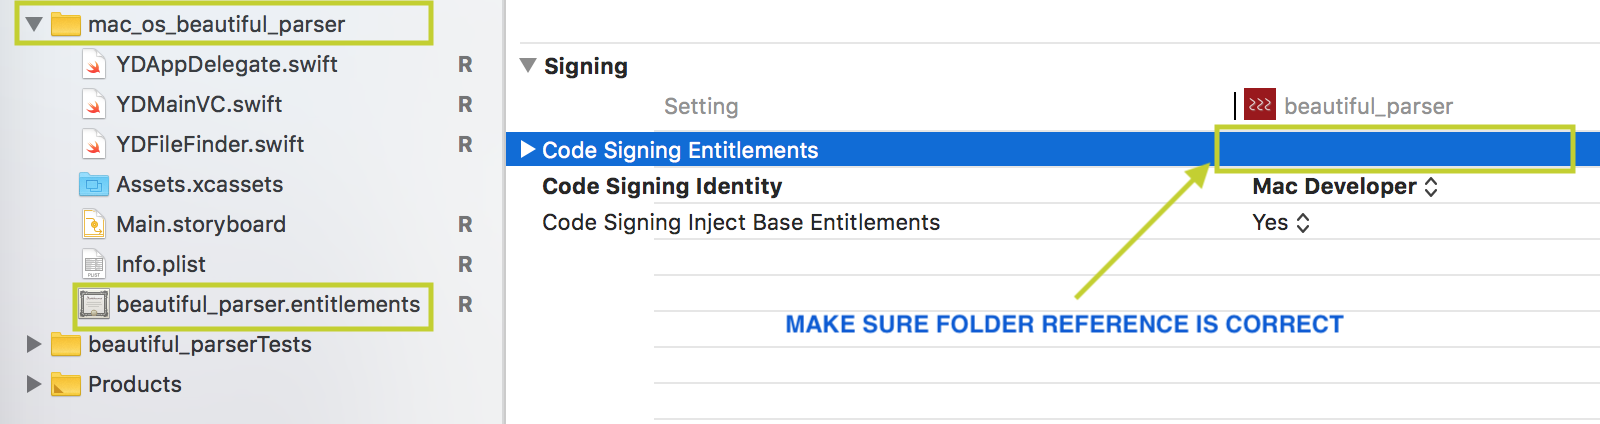This screenshot has height=424, width=1600.
Task: Click the beautiful_parser.entitlements certificate icon
Action: click(93, 305)
